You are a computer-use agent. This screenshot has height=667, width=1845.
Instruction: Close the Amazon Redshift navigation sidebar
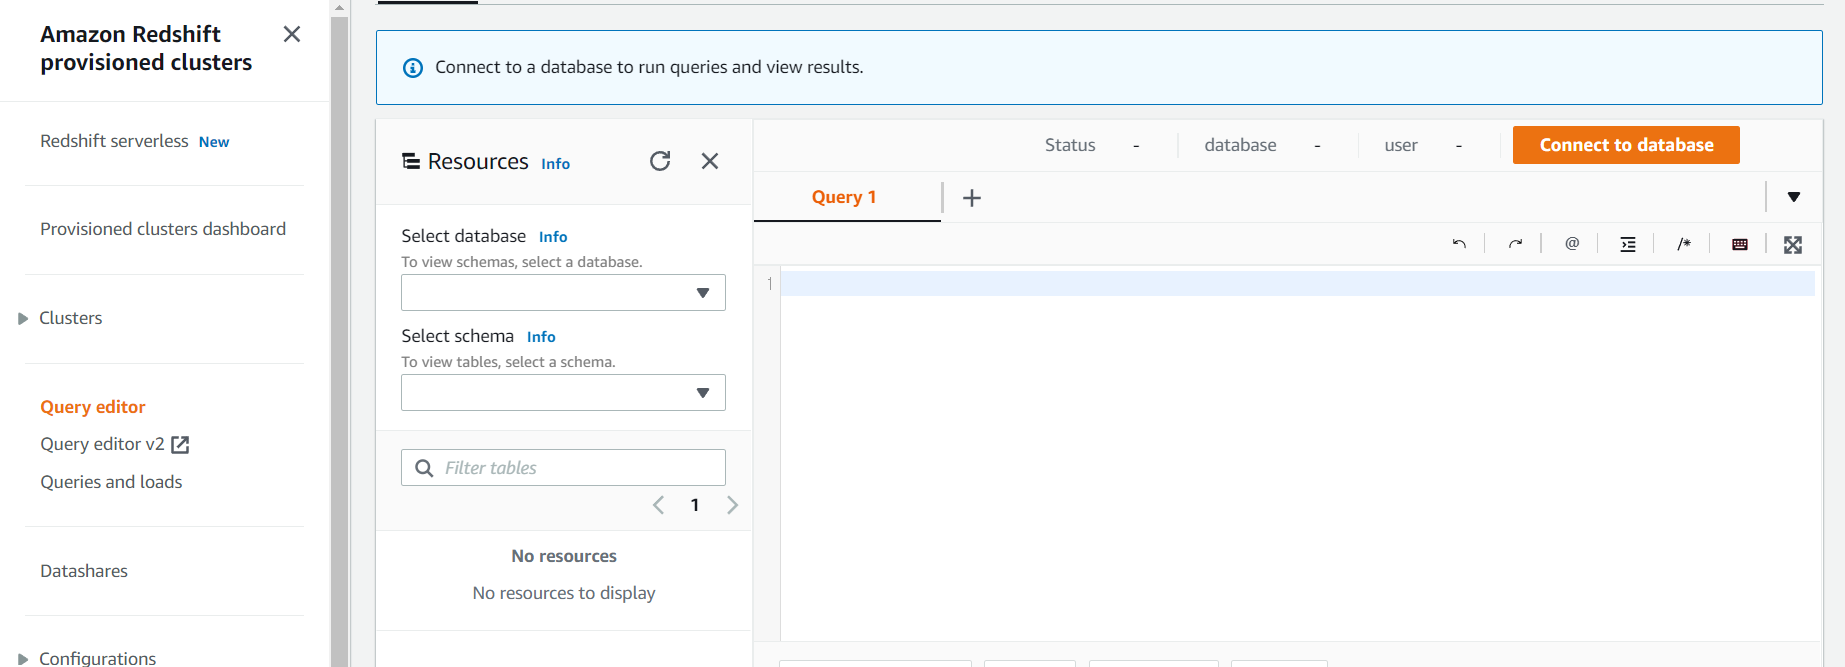[292, 34]
